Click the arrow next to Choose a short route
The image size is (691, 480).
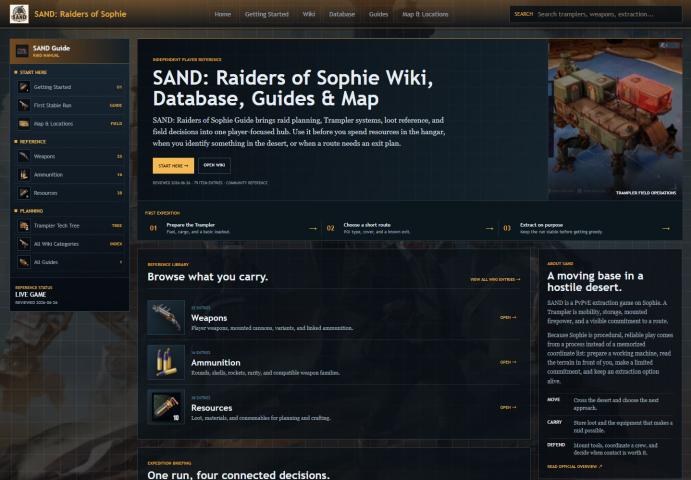click(489, 228)
